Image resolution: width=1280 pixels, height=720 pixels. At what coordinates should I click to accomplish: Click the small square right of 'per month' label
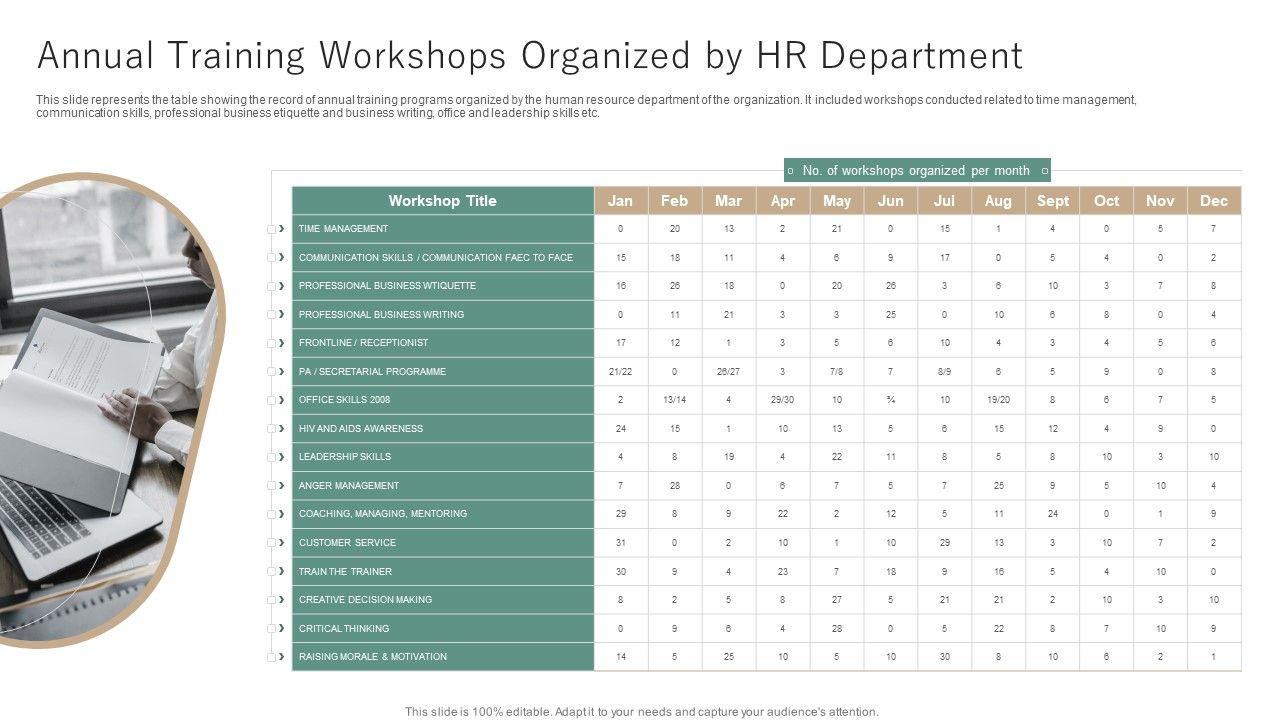coord(1044,171)
